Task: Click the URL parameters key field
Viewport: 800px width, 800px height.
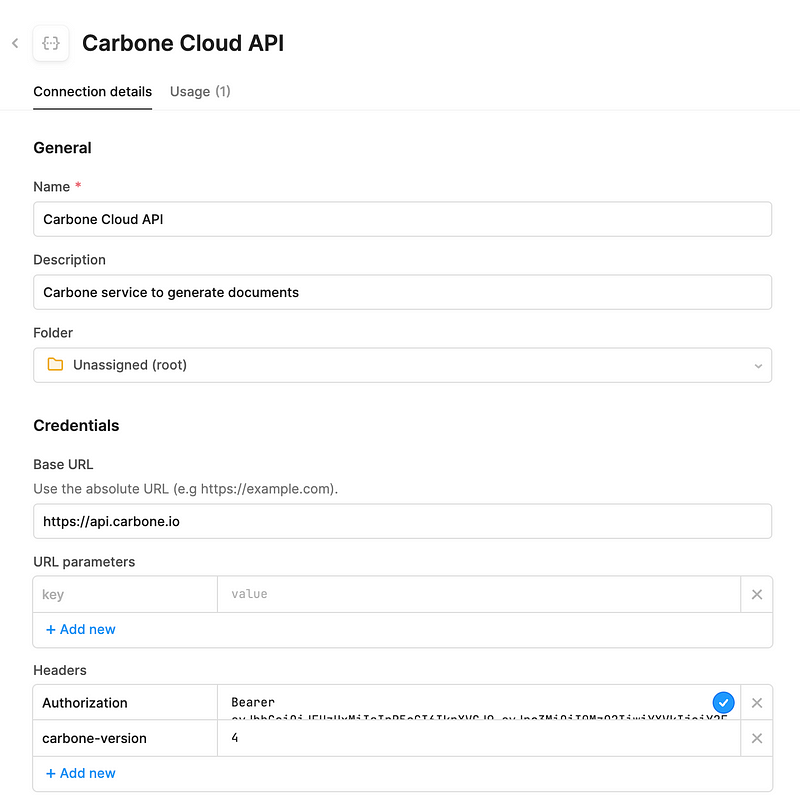Action: pos(125,594)
